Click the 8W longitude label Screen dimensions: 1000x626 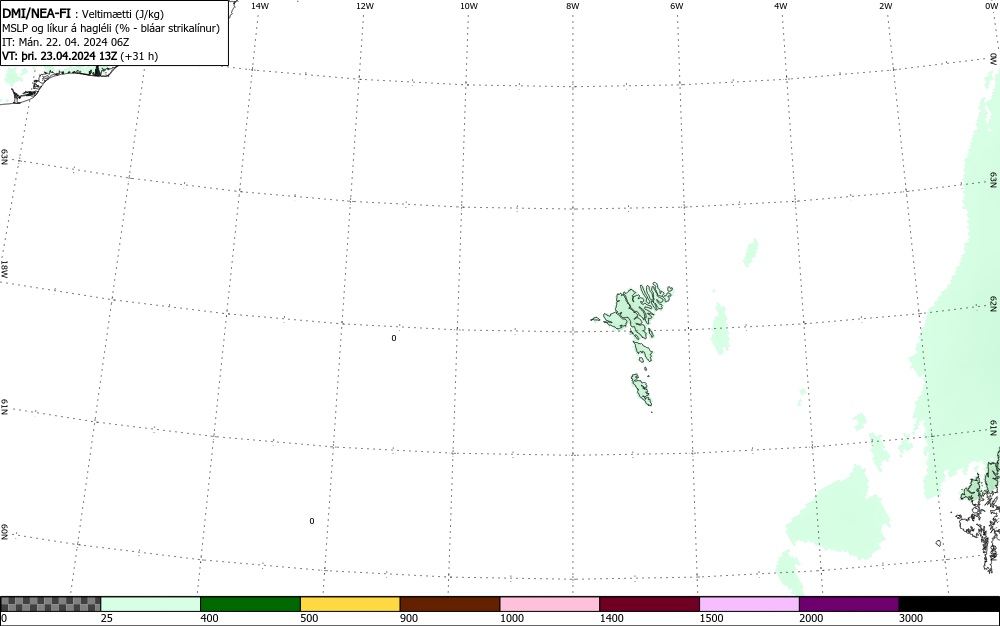pos(573,6)
